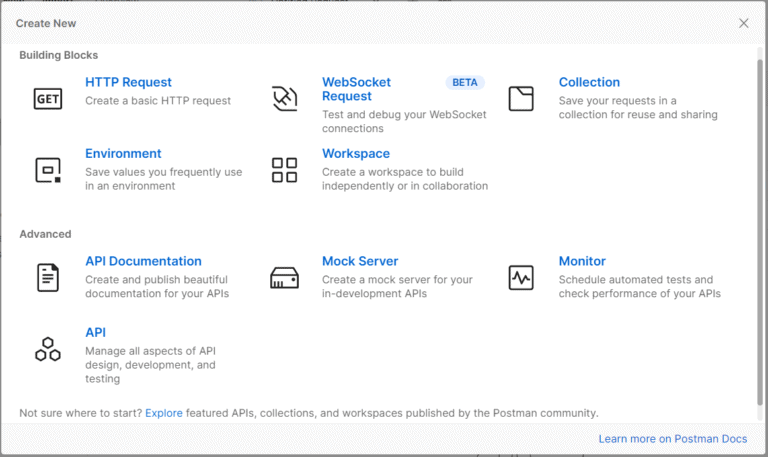Click 'Create a workspace to build independently' text
The image size is (768, 457).
(x=405, y=179)
